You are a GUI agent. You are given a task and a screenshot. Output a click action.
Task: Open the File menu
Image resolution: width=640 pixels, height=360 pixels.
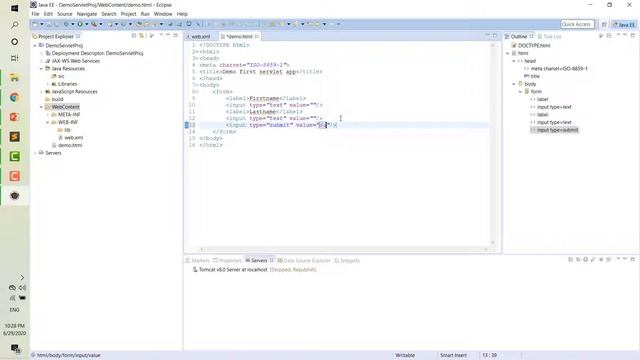click(36, 14)
